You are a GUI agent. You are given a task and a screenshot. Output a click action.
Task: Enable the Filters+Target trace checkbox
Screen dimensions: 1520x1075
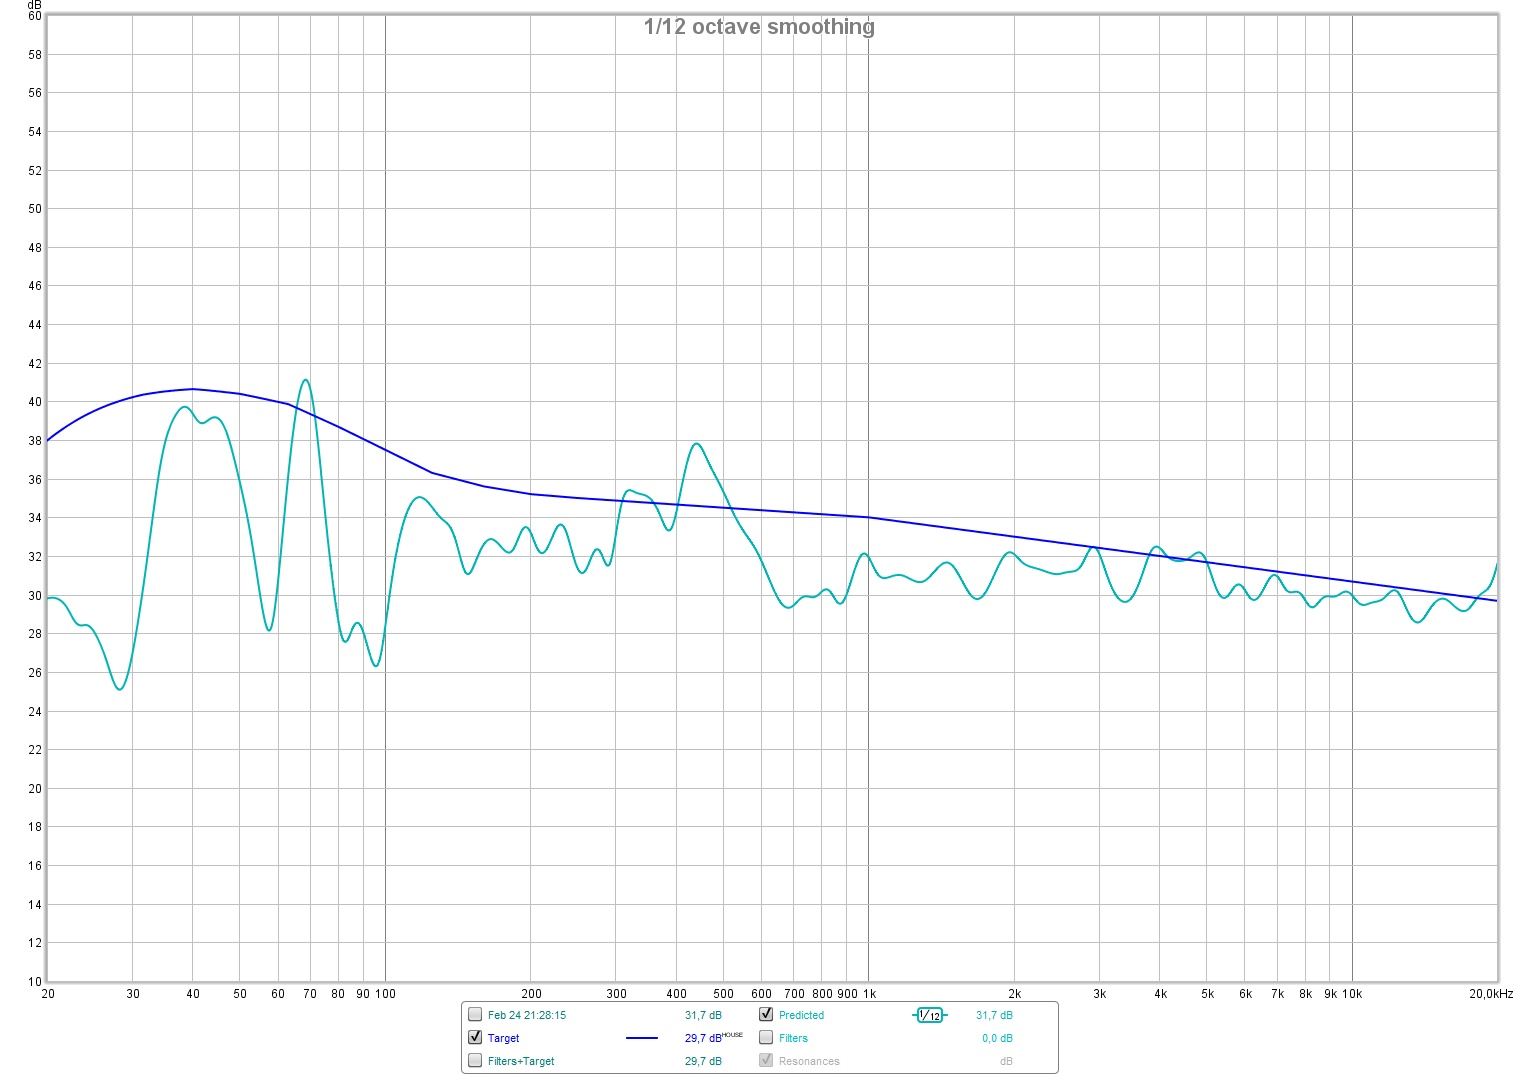[475, 1060]
